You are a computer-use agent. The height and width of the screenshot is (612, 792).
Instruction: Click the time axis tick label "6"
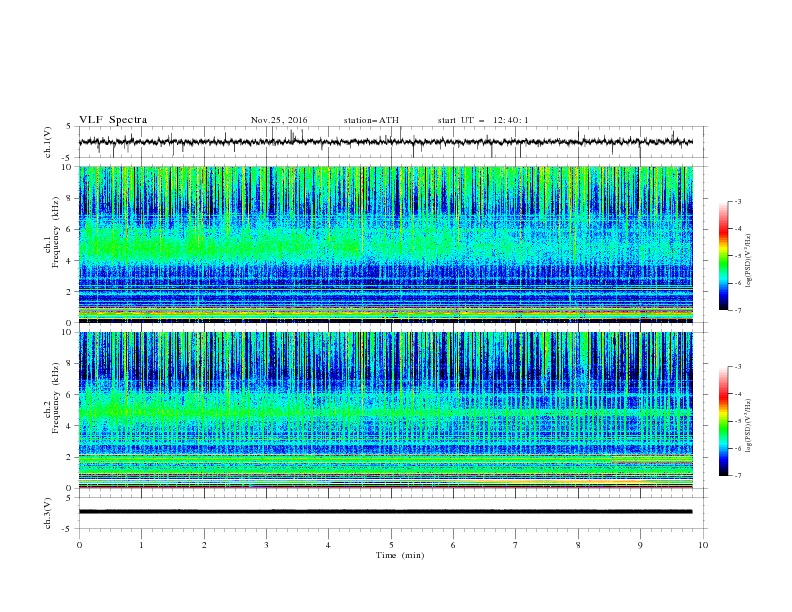pos(453,545)
